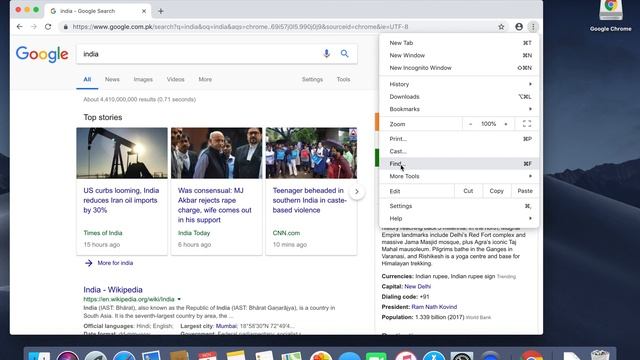Go back using the browser back arrow

[20, 27]
